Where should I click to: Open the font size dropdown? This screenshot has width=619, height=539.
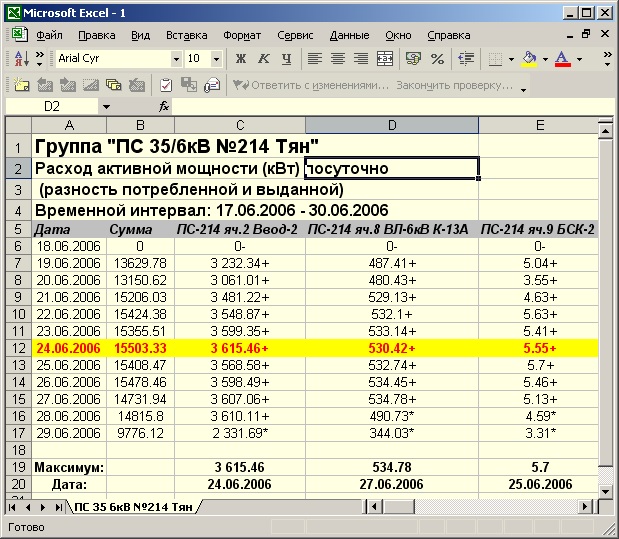[217, 59]
